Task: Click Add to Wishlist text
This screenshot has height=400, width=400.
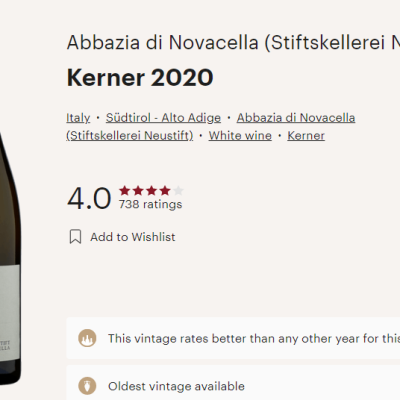Action: point(133,237)
